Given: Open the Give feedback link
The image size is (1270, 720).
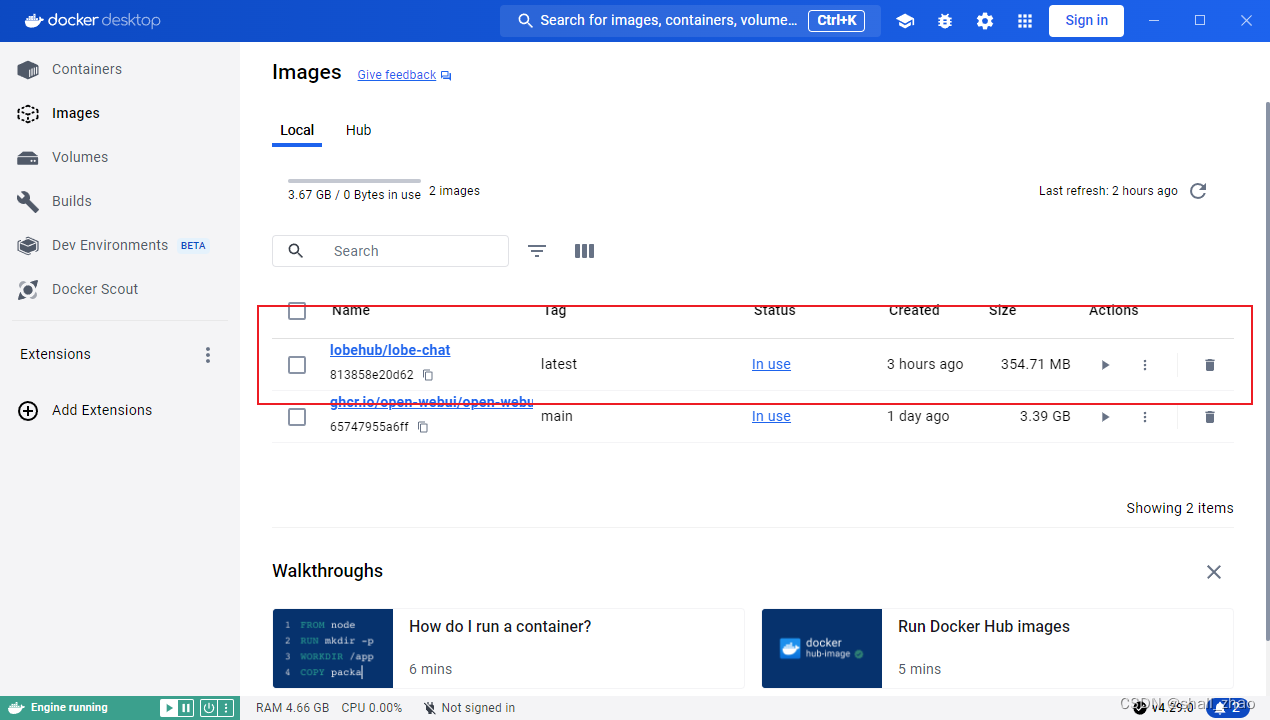Looking at the screenshot, I should (x=397, y=75).
